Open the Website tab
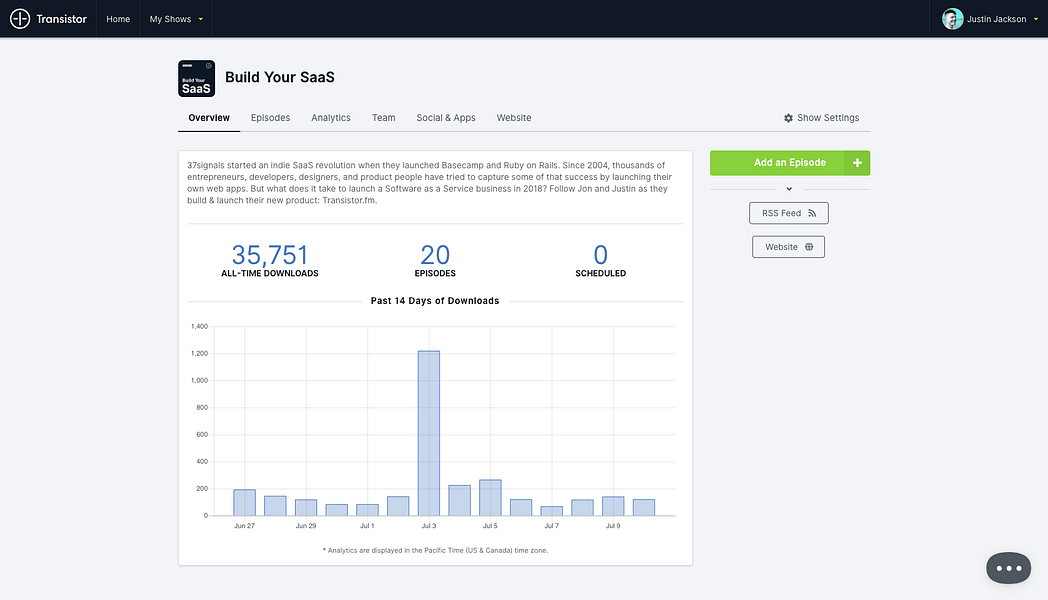The width and height of the screenshot is (1048, 600). [514, 118]
